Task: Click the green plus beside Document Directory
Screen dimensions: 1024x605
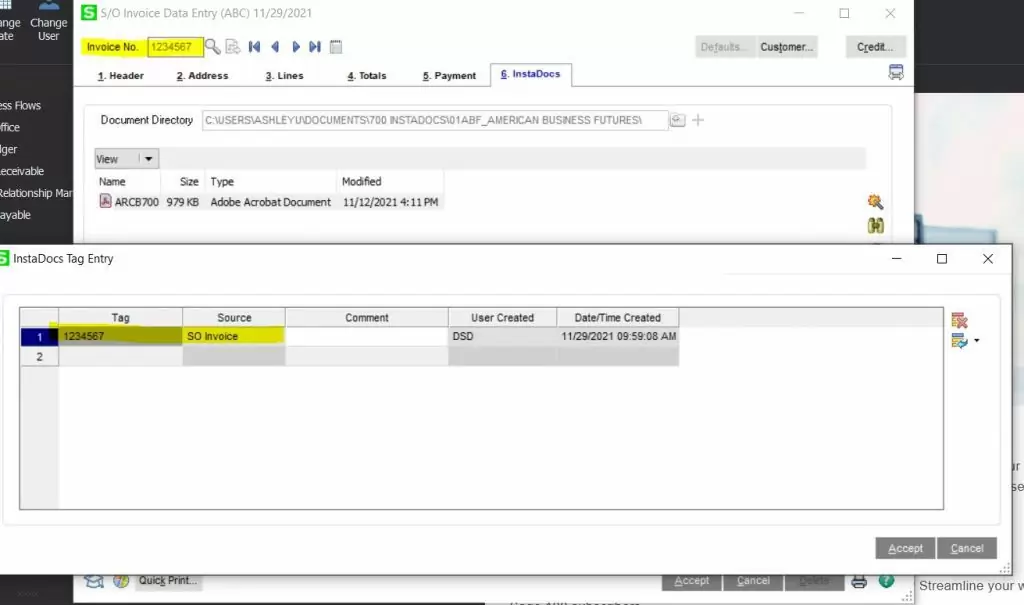Action: click(x=697, y=119)
